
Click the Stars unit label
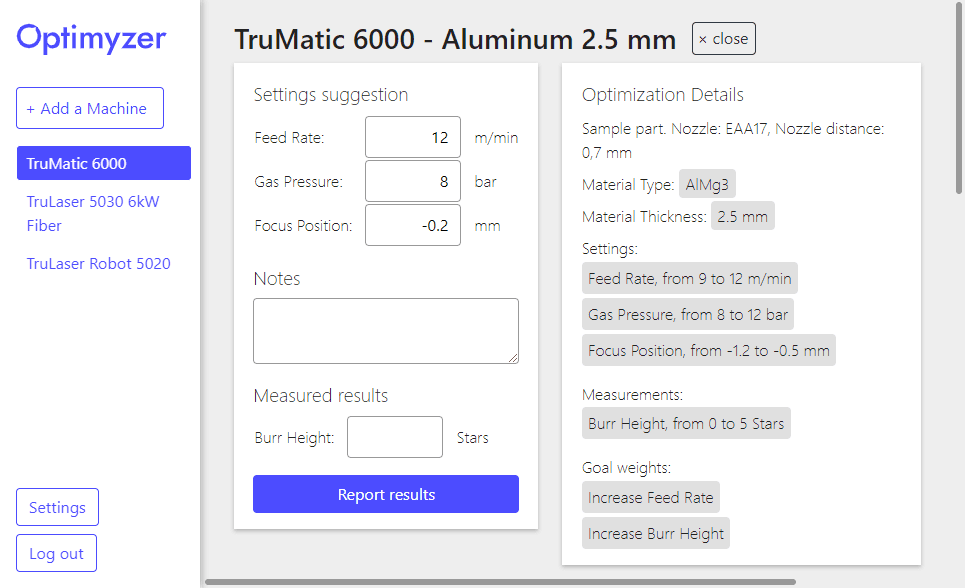473,438
